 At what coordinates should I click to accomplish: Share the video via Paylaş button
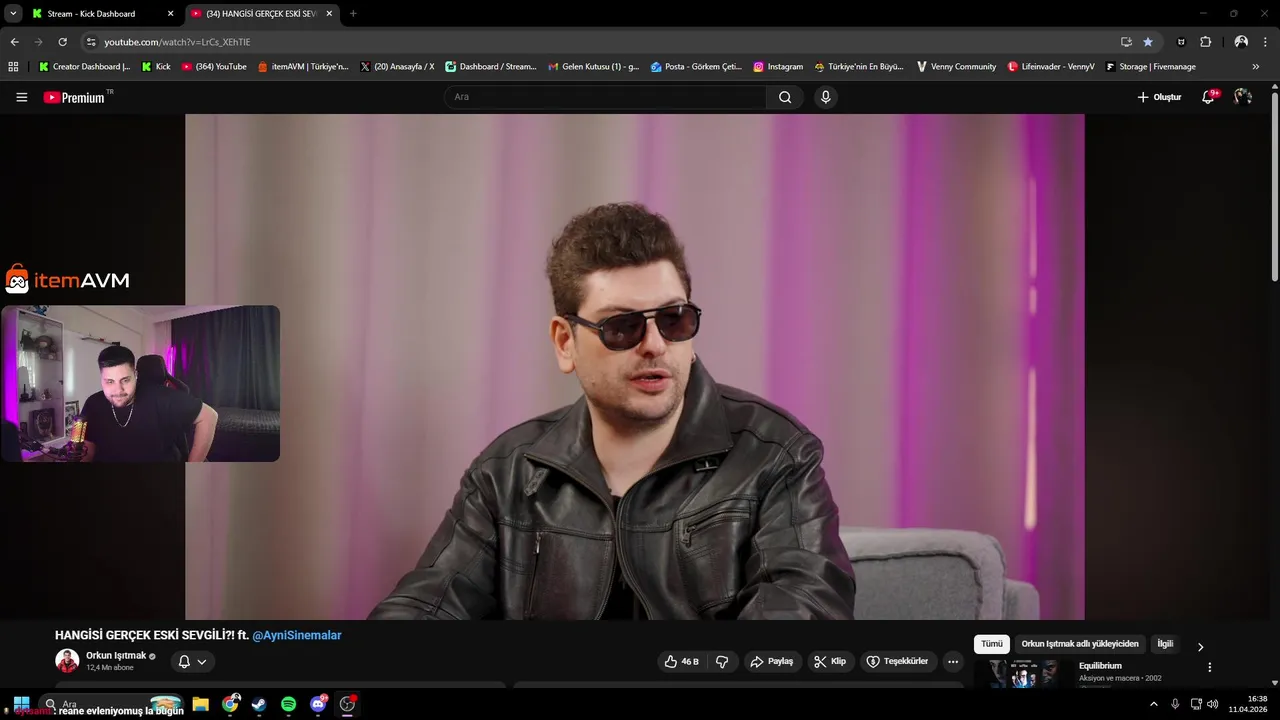(x=771, y=661)
